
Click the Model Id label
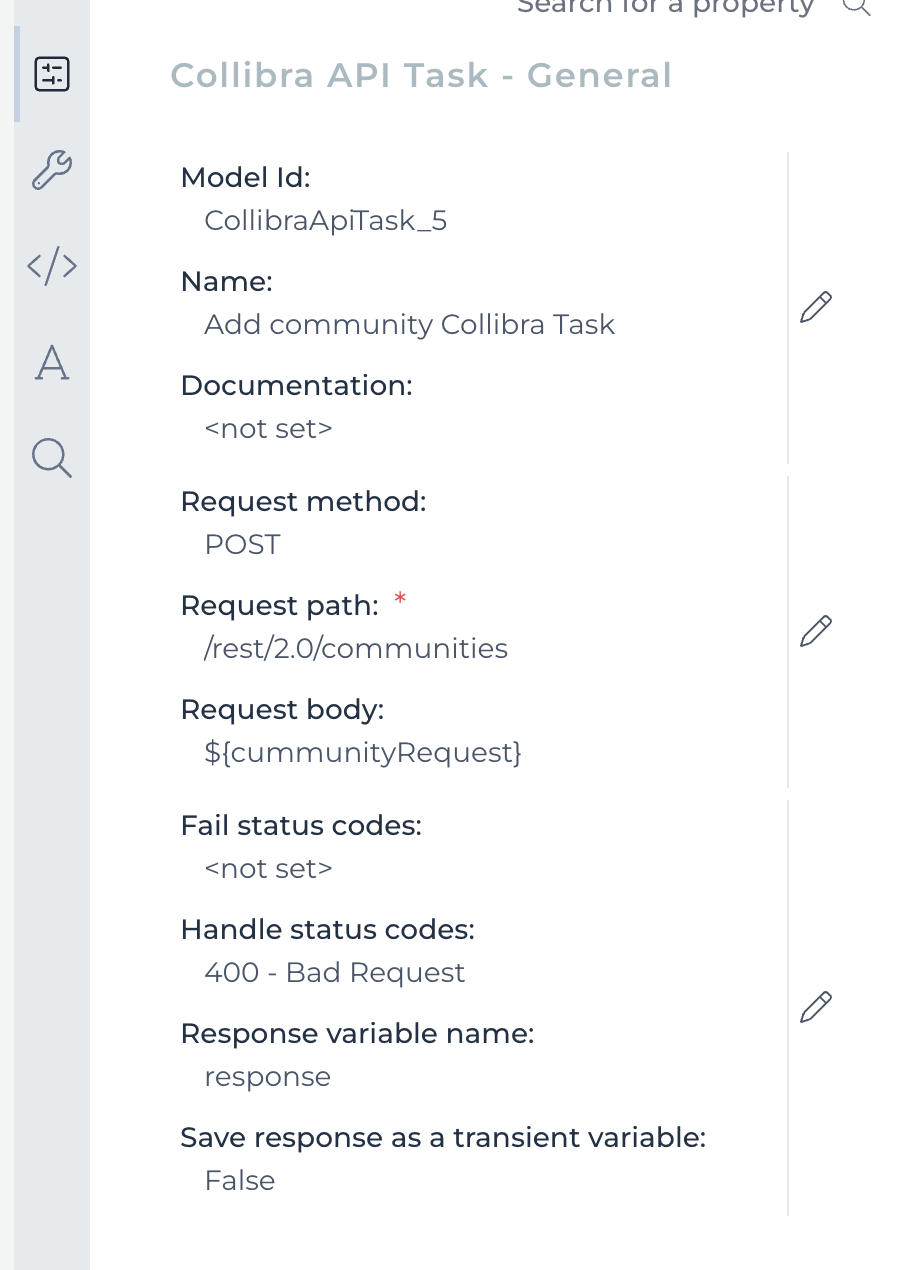click(x=246, y=178)
